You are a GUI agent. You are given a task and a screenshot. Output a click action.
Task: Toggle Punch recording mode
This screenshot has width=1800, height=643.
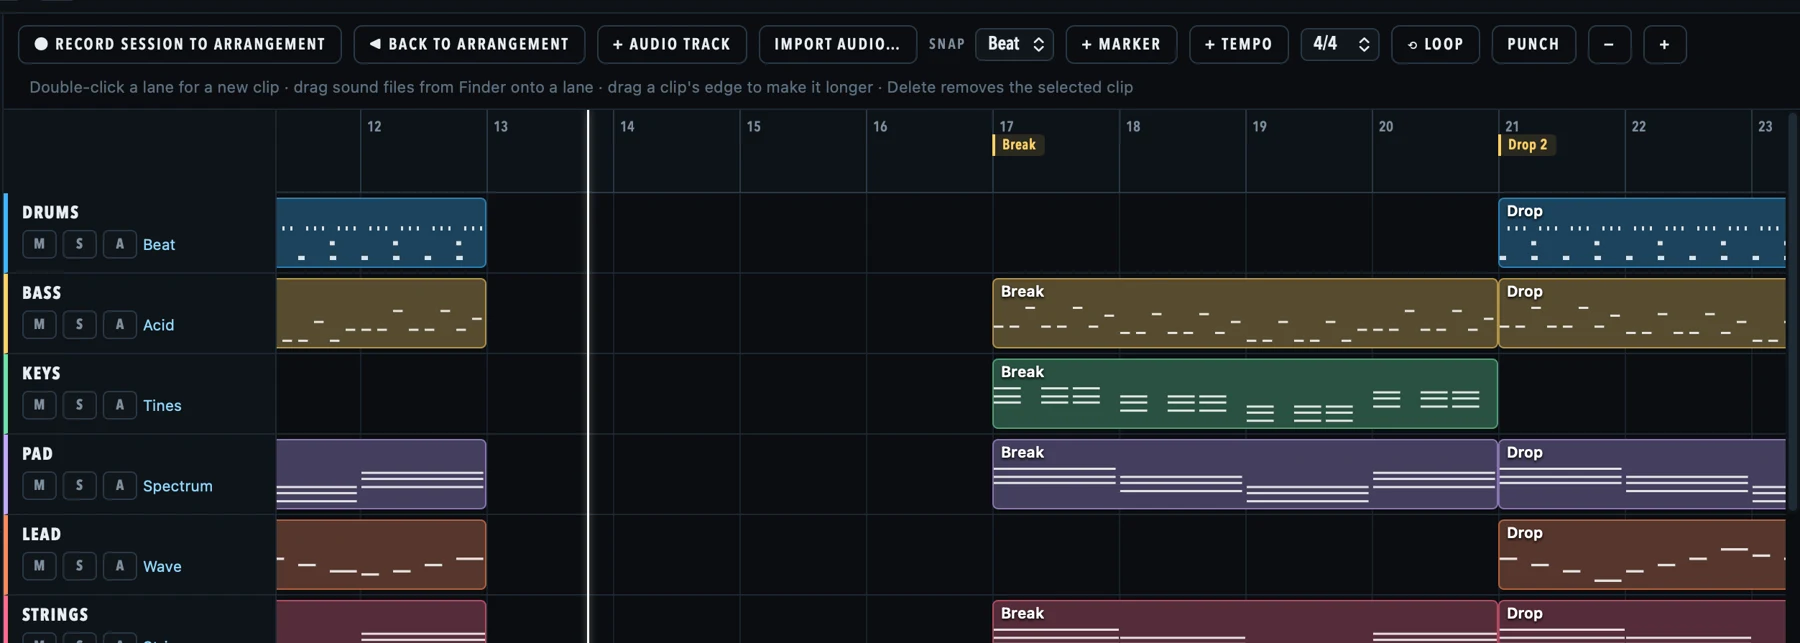click(x=1533, y=44)
